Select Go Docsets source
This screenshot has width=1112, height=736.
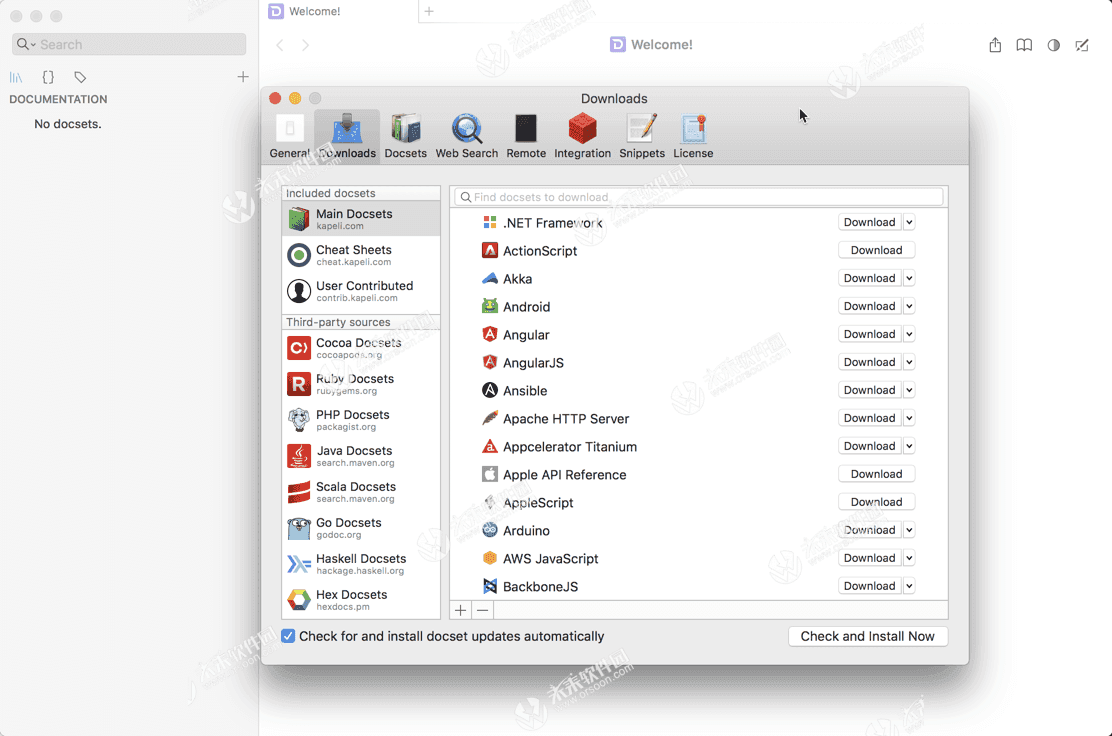pyautogui.click(x=361, y=528)
